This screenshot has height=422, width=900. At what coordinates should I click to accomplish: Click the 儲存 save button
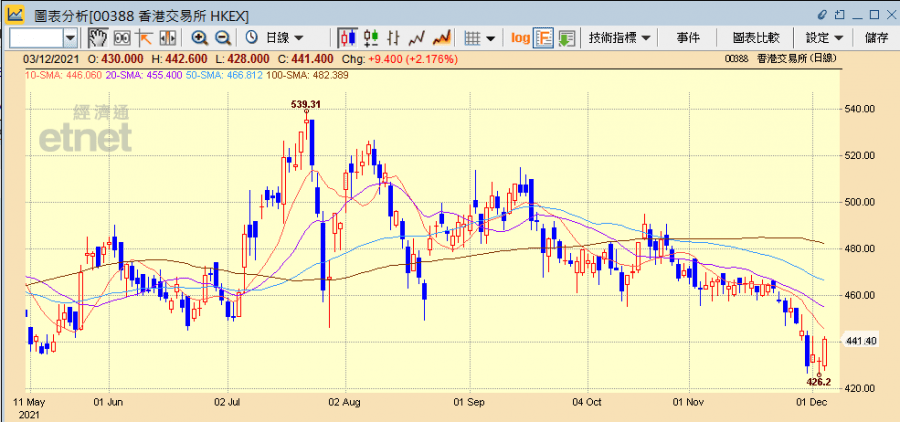coord(876,38)
